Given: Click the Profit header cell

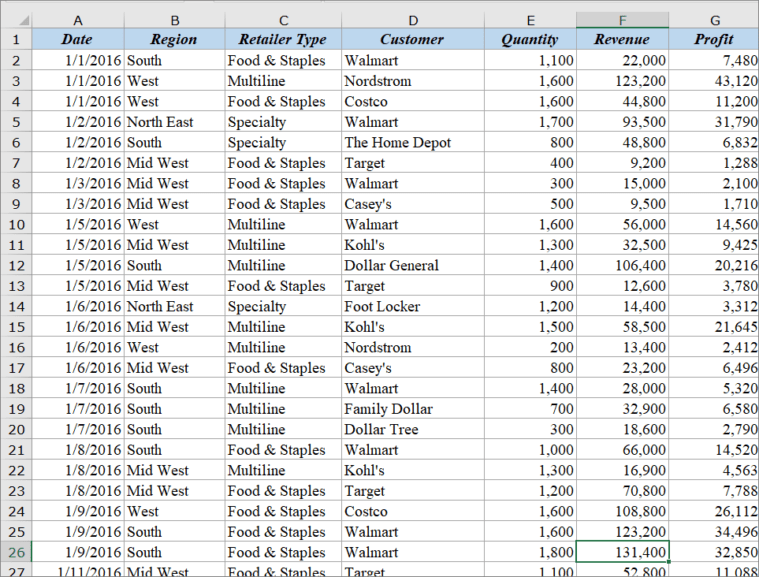Looking at the screenshot, I should click(x=714, y=39).
